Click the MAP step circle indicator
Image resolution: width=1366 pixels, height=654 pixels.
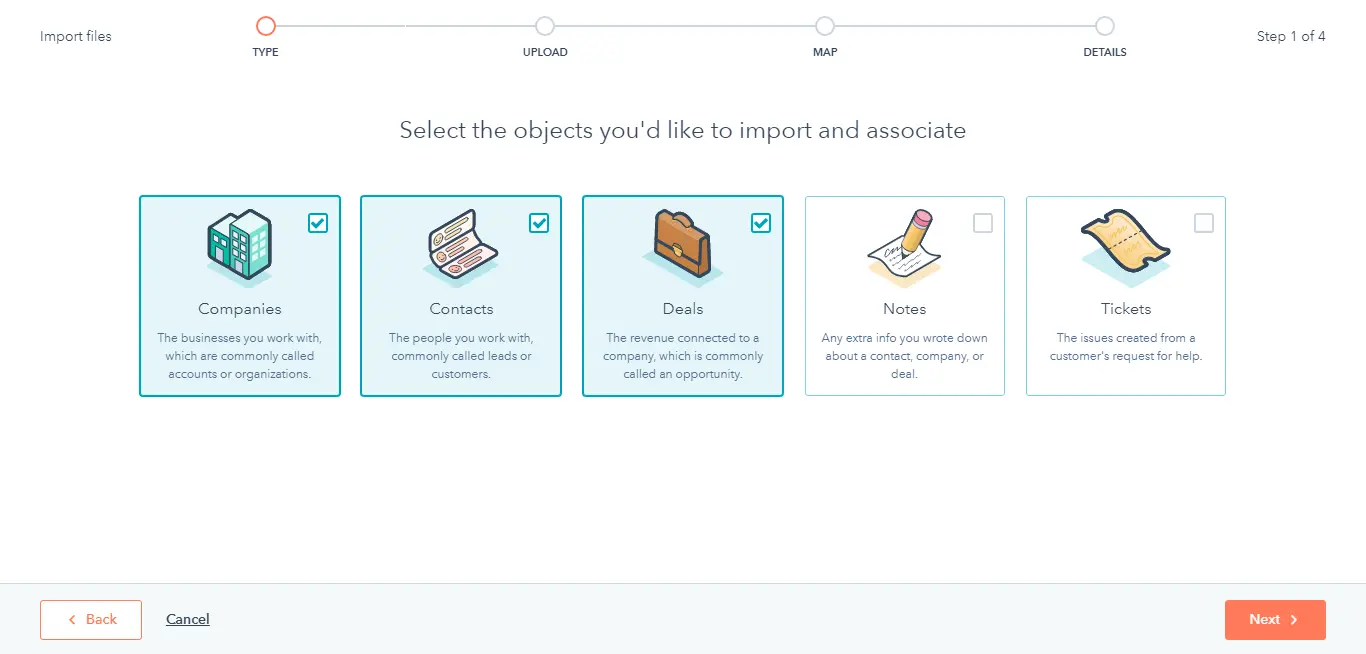(x=825, y=26)
